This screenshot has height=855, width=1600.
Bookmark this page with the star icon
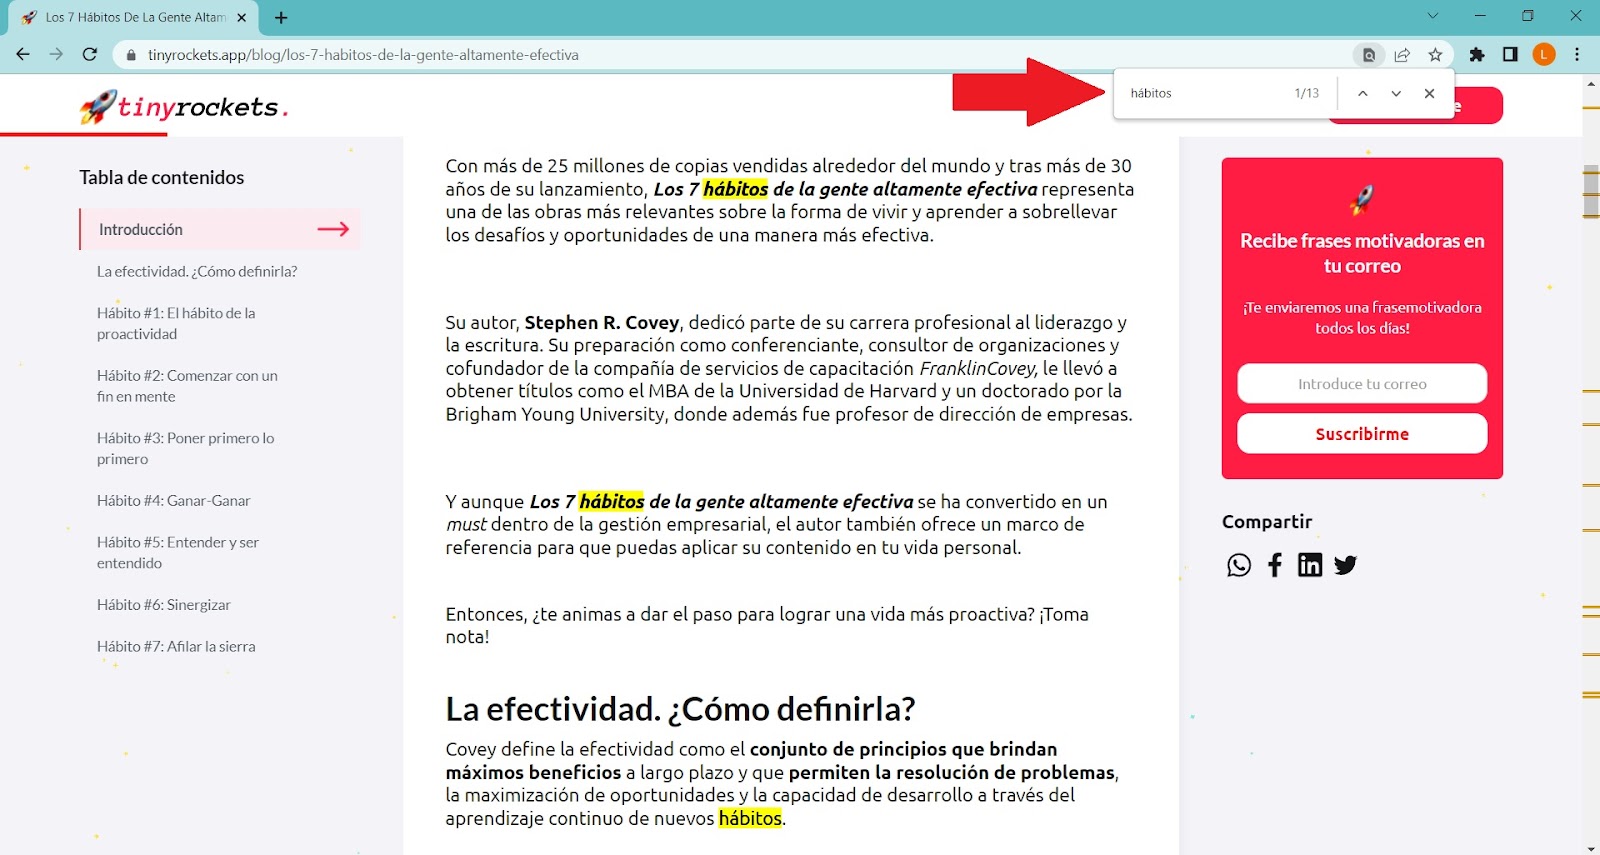(1435, 55)
